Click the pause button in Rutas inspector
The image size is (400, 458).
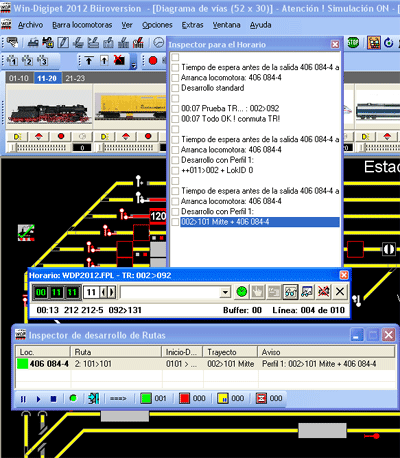23,399
